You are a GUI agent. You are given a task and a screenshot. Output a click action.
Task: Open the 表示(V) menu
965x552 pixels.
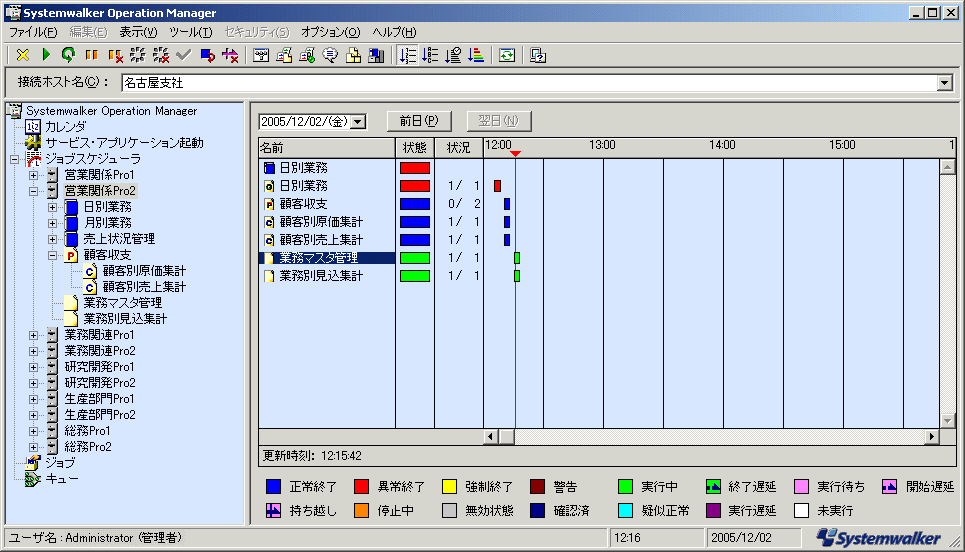[x=138, y=32]
